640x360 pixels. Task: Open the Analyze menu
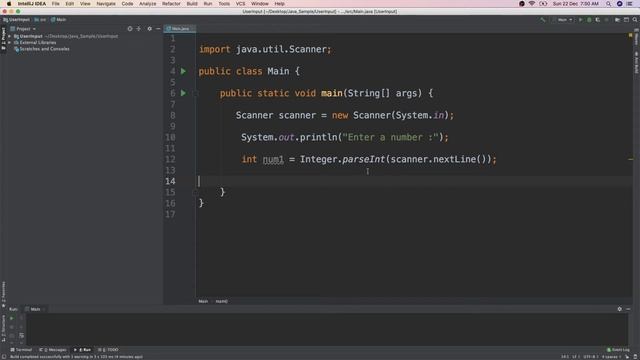click(x=147, y=4)
